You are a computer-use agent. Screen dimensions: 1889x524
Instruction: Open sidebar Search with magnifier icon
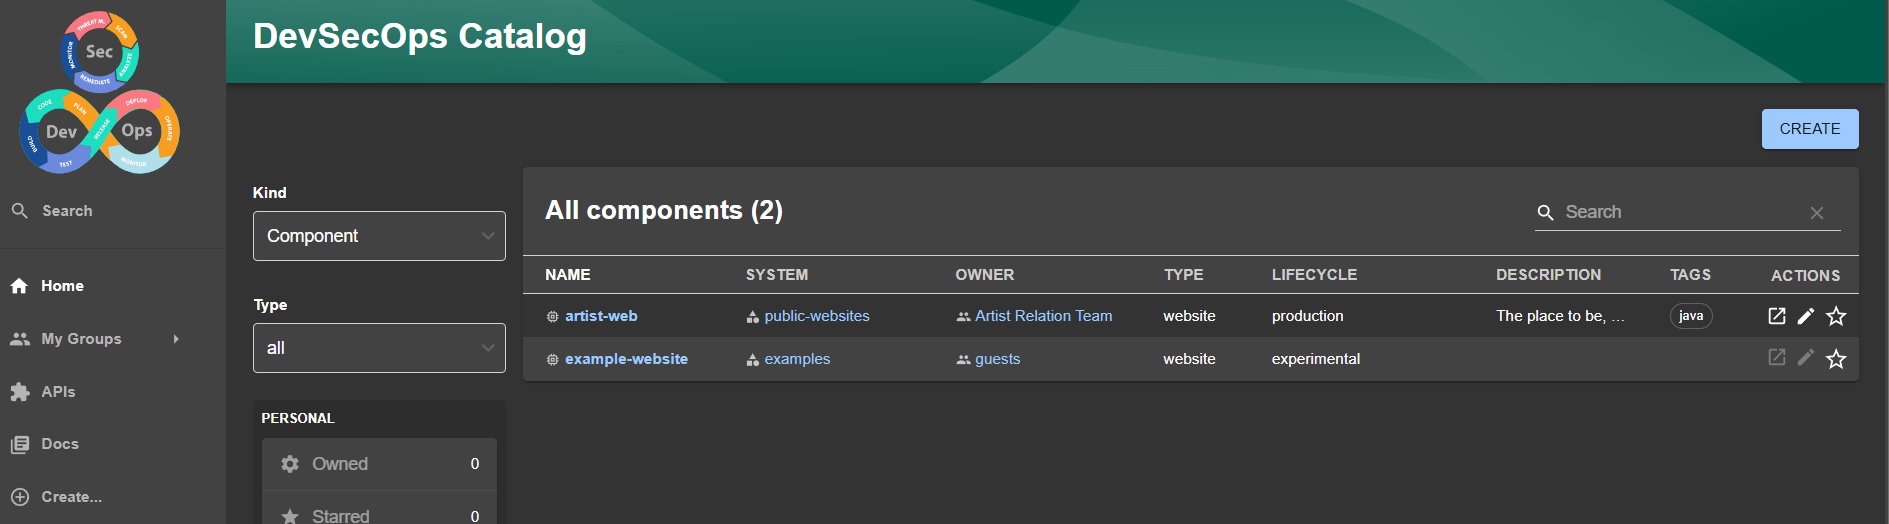coord(20,211)
